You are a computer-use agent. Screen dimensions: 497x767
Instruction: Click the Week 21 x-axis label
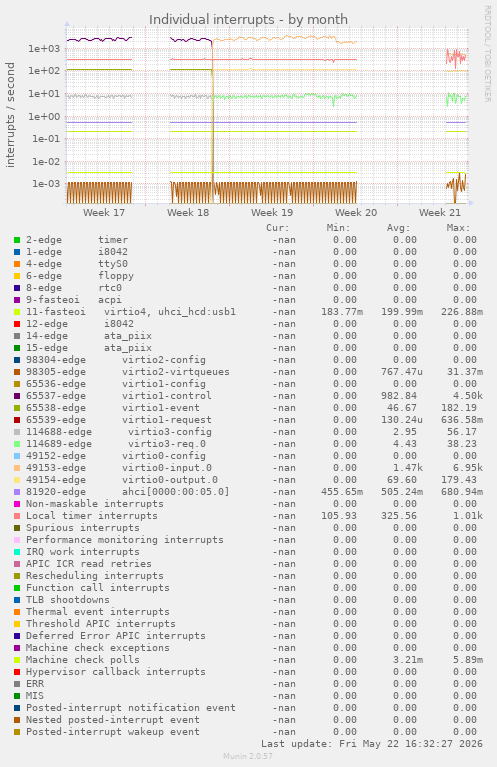pyautogui.click(x=440, y=213)
